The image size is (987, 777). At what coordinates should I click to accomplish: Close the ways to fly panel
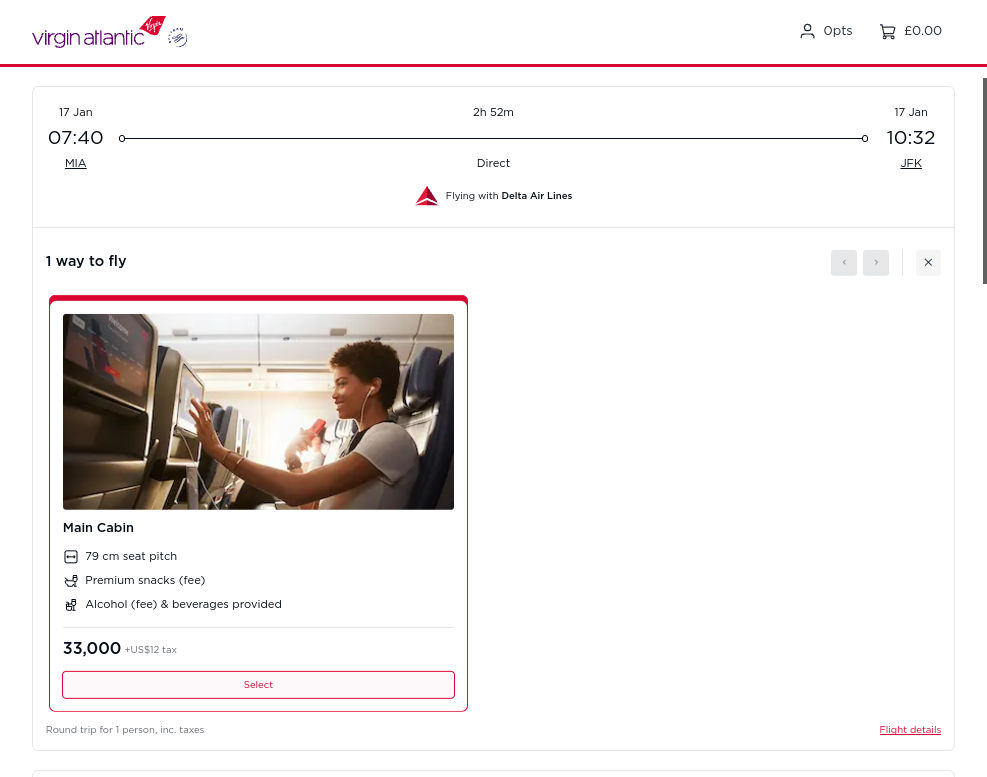[928, 263]
